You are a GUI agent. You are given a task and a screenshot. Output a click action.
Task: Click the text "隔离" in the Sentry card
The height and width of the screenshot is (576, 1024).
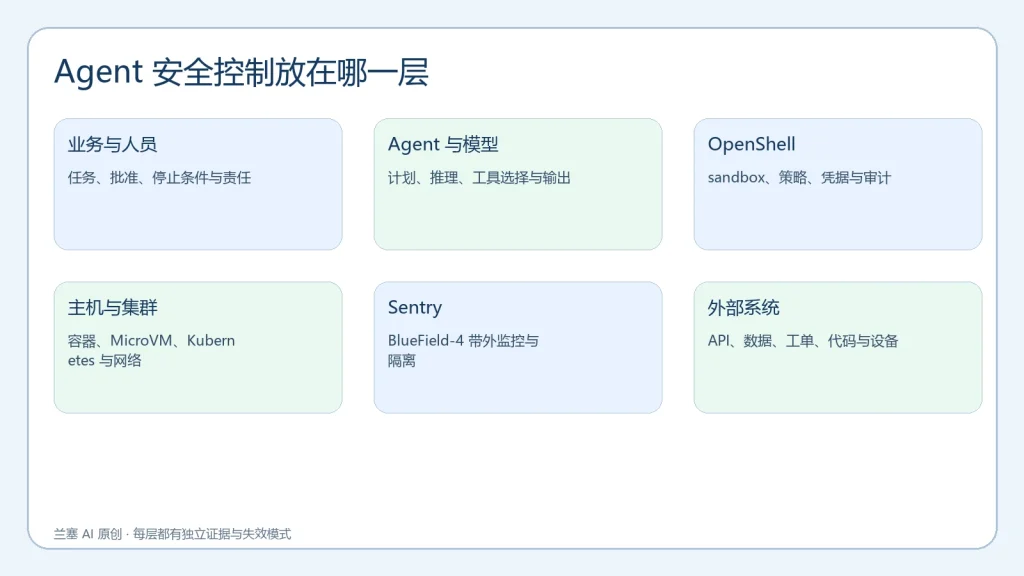pos(402,360)
